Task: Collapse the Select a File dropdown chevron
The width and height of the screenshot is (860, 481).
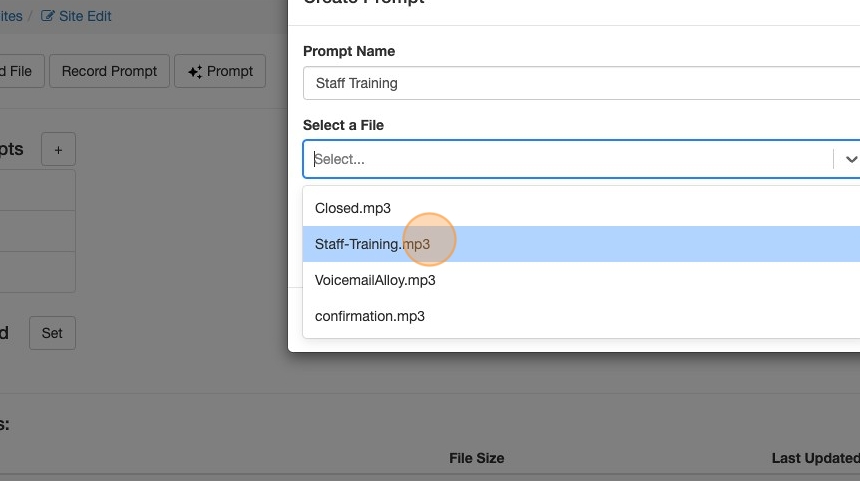Action: (851, 159)
